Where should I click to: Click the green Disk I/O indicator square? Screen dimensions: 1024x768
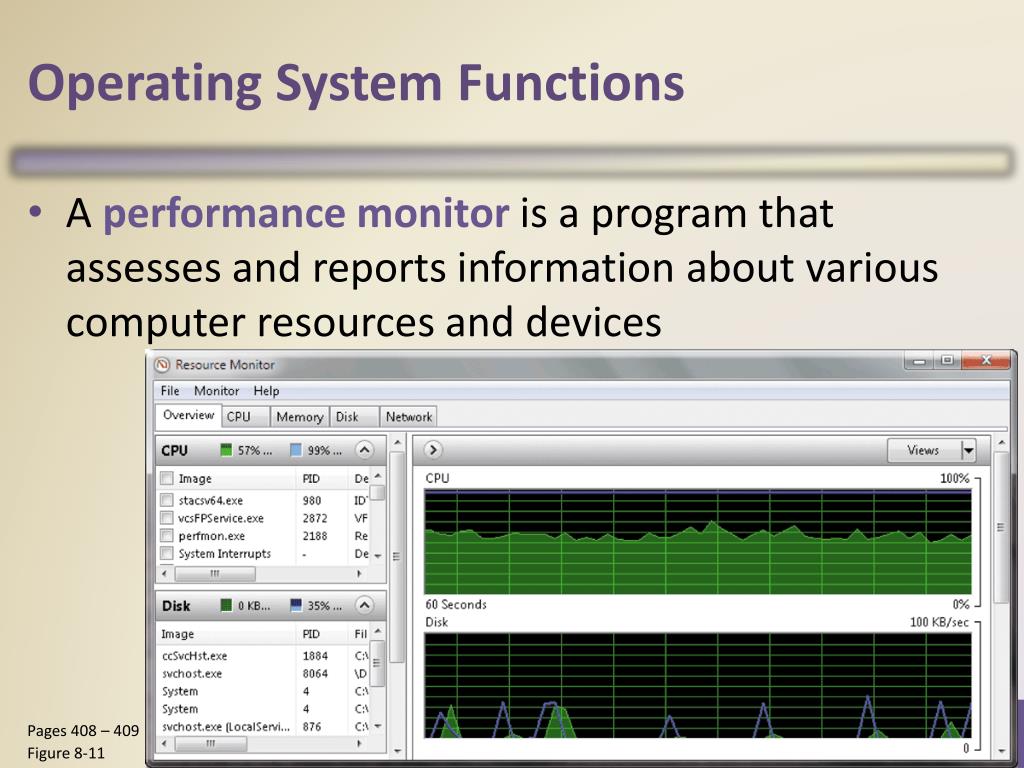(x=227, y=606)
